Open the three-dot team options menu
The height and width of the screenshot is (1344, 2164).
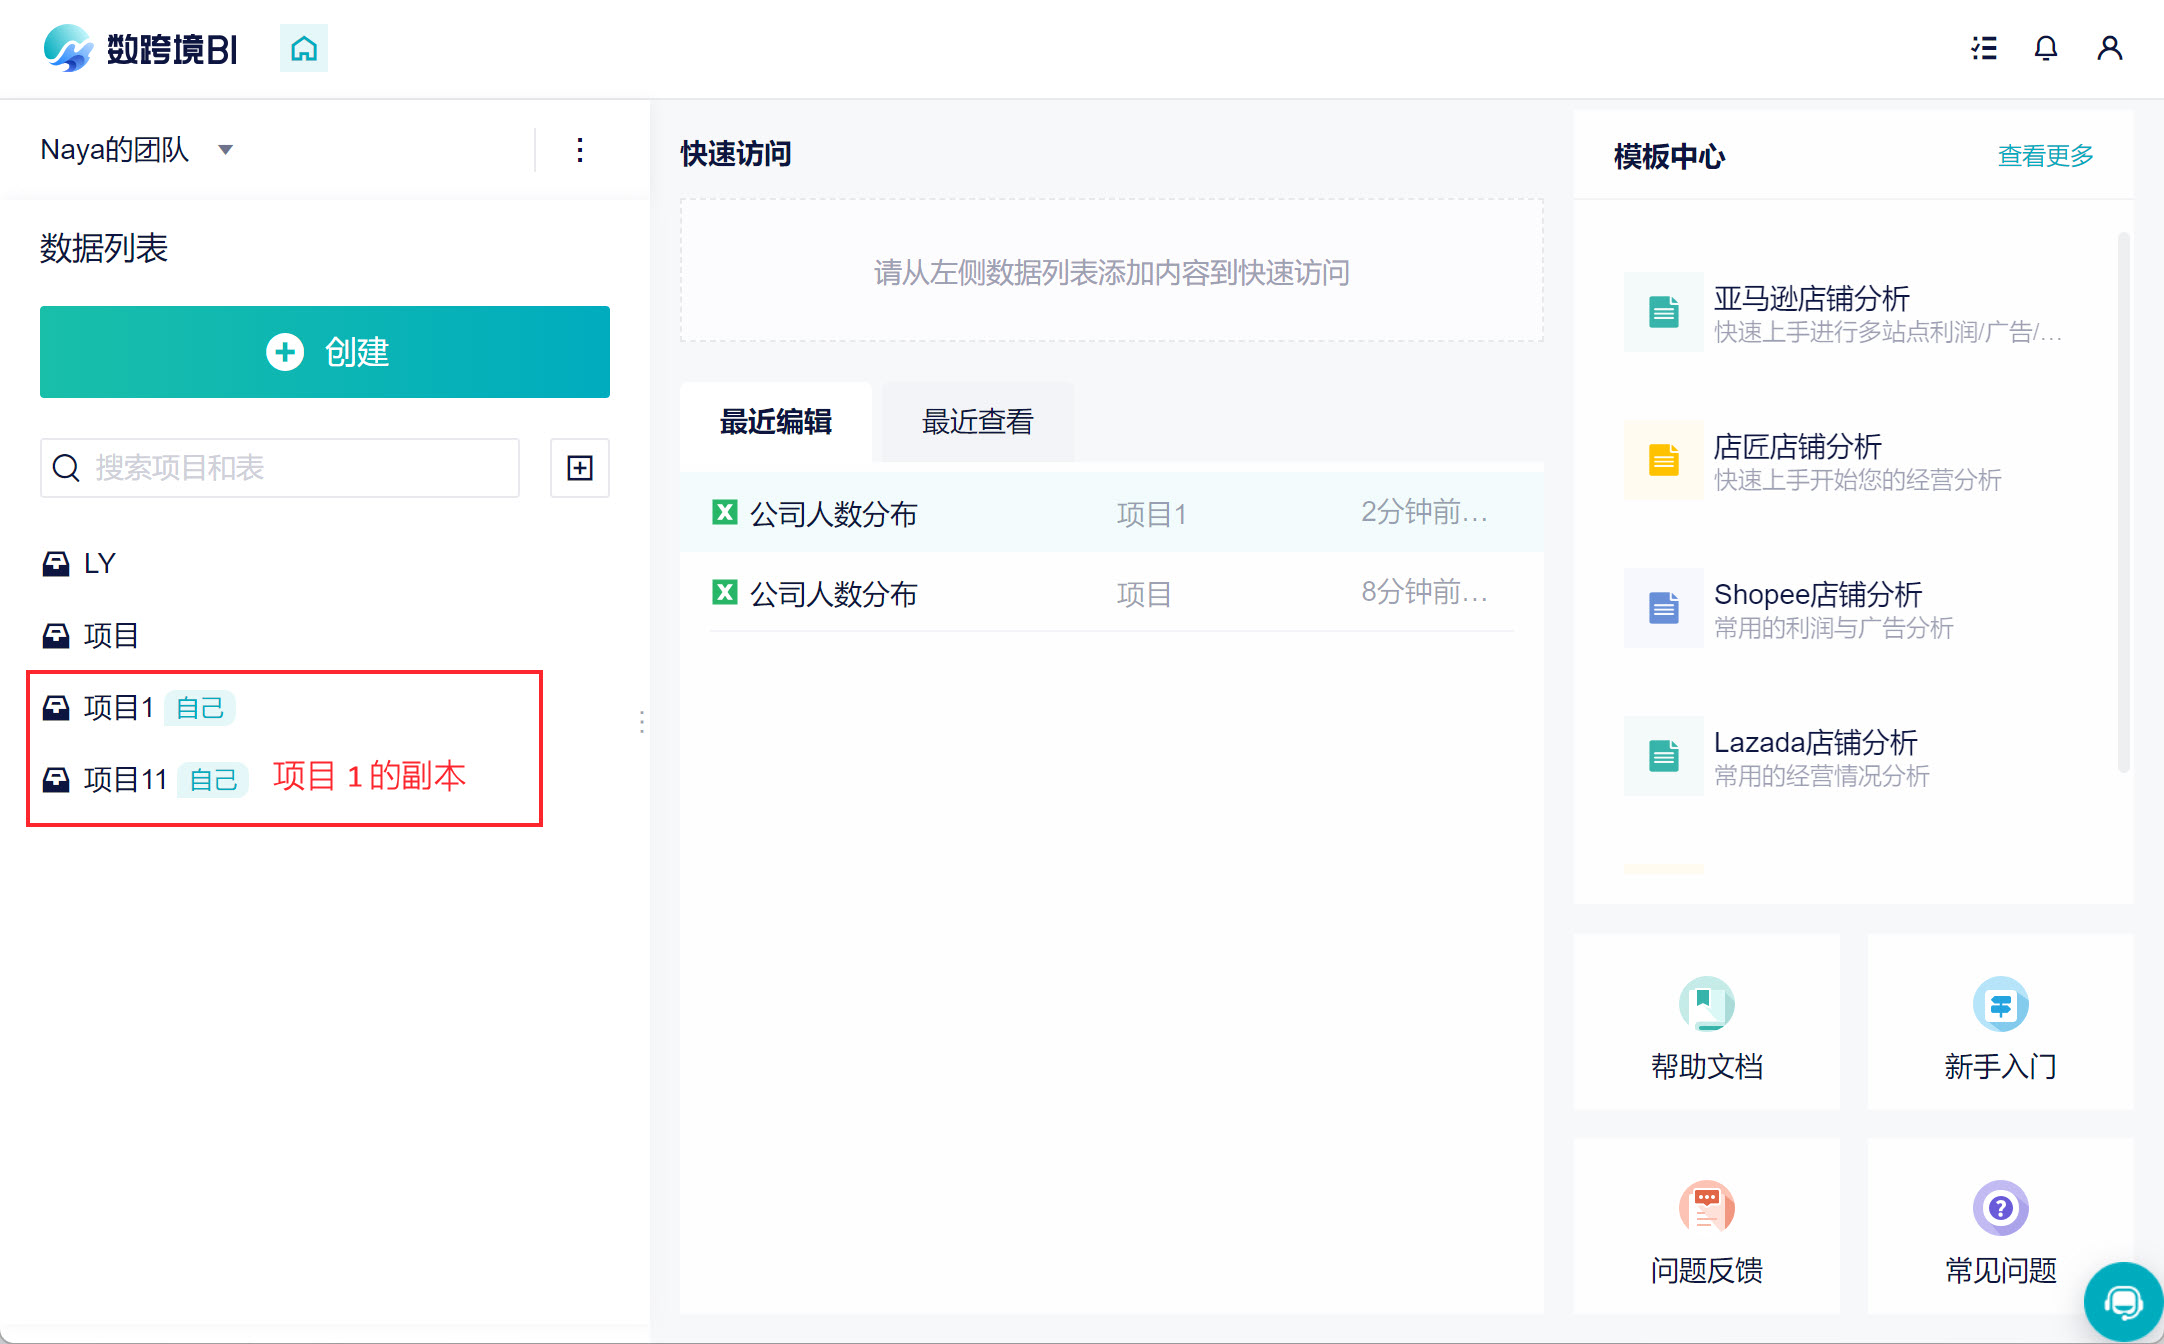(580, 150)
